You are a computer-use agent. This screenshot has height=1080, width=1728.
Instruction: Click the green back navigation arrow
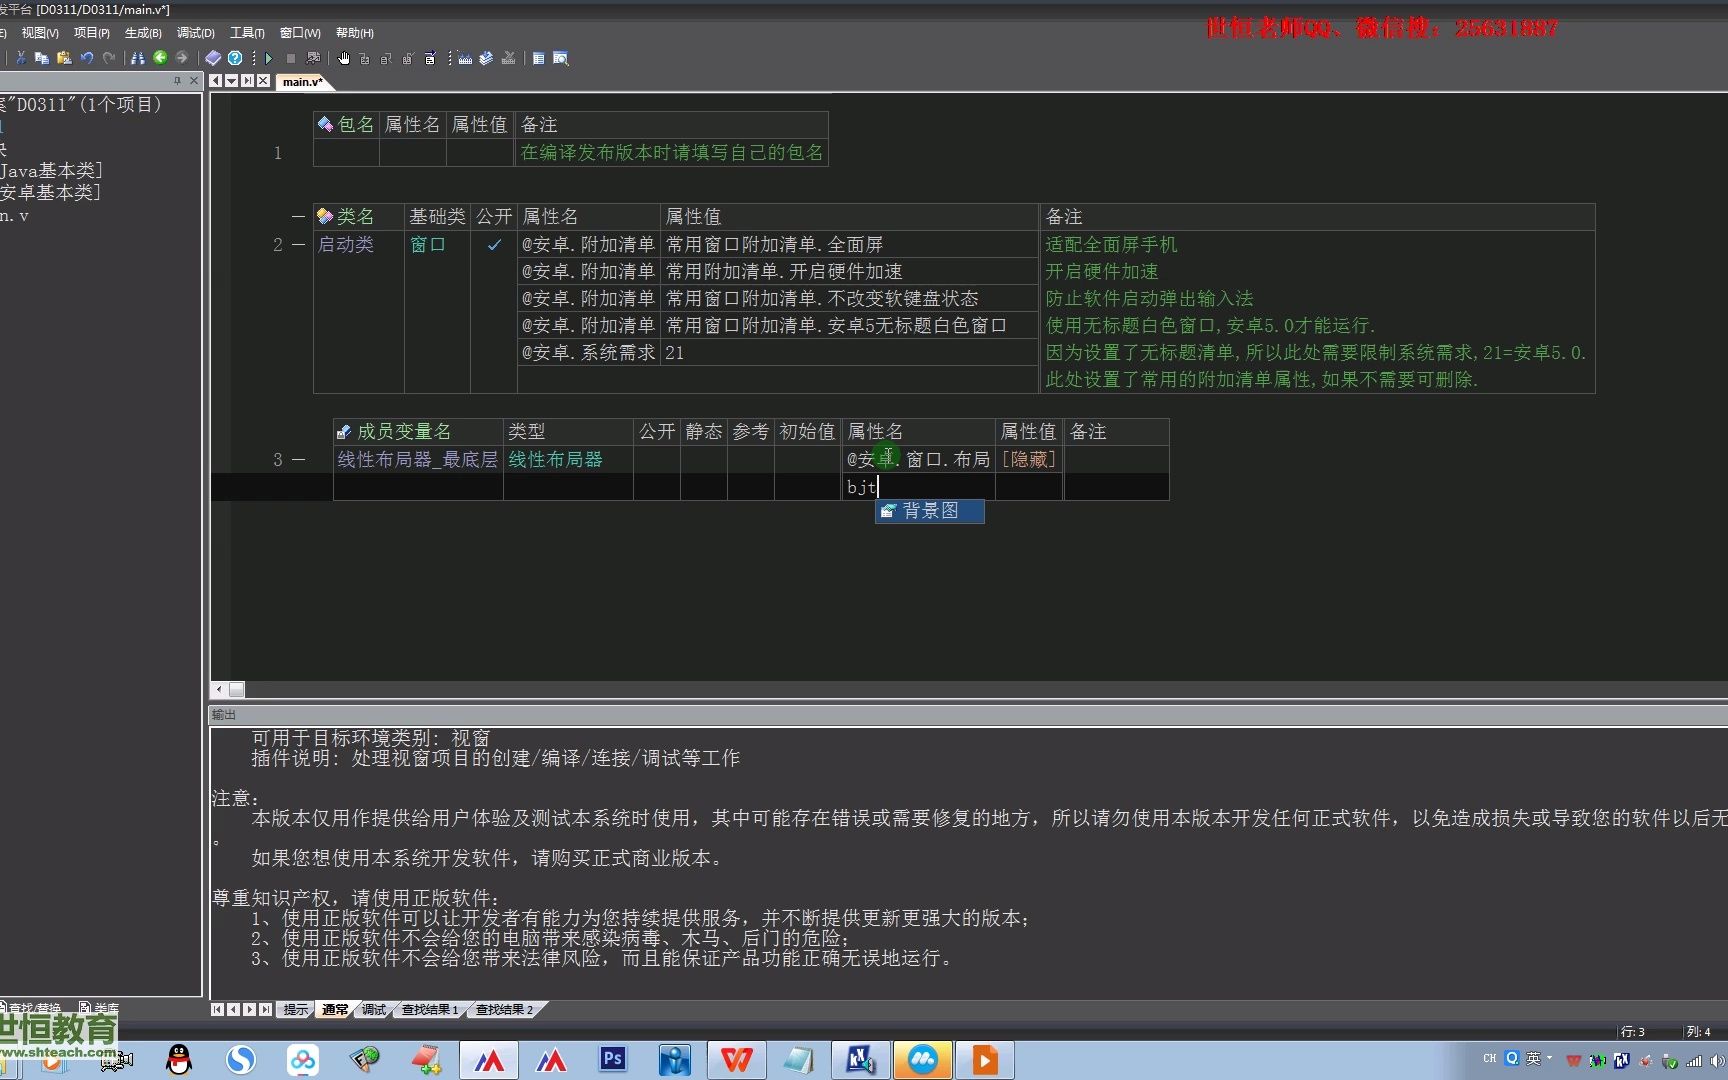coord(160,58)
